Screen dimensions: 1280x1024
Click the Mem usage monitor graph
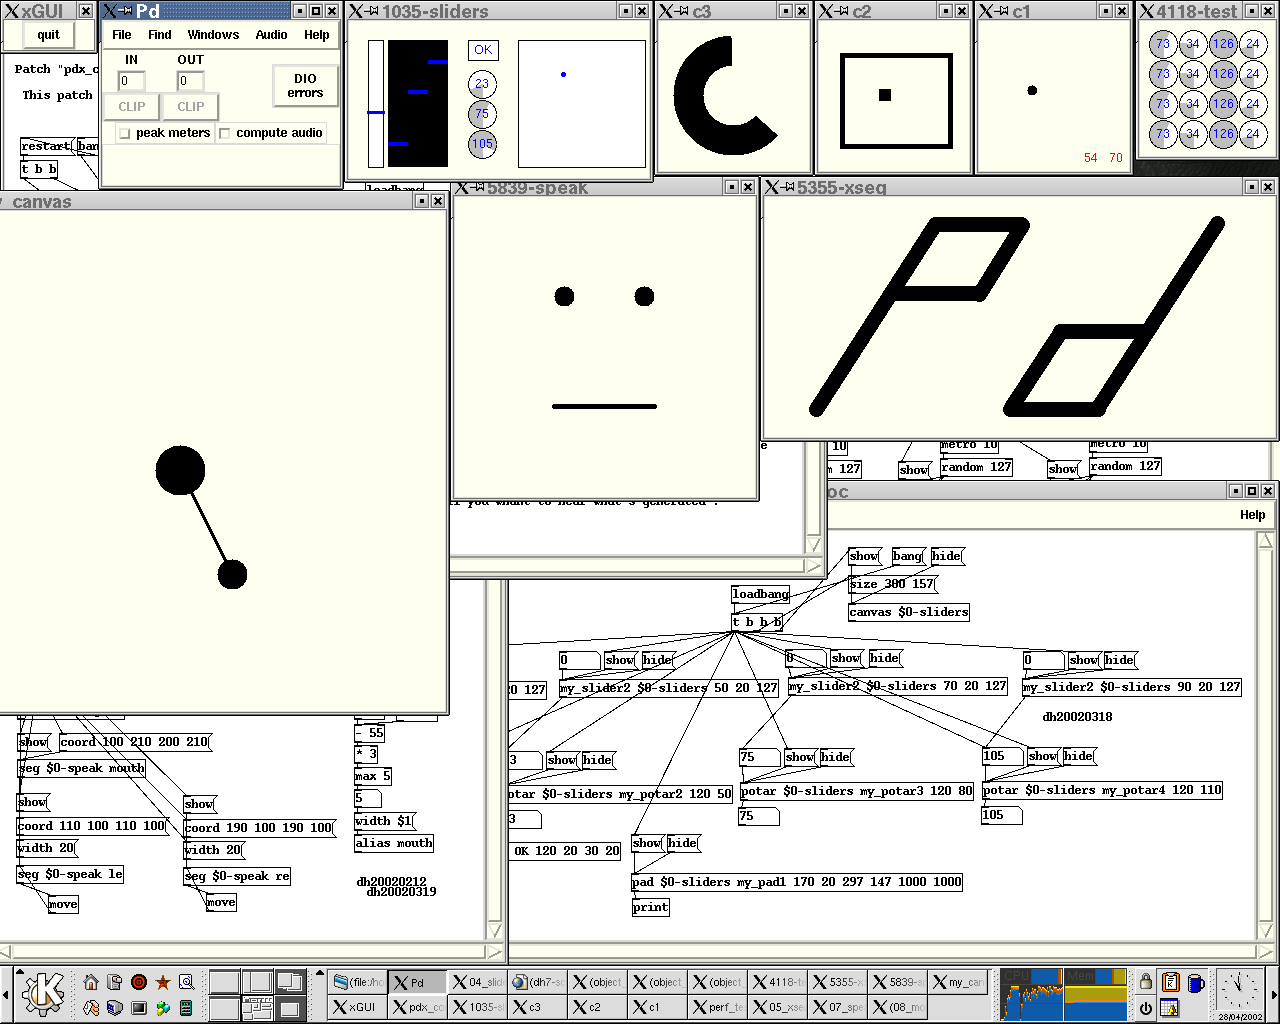coord(1096,993)
